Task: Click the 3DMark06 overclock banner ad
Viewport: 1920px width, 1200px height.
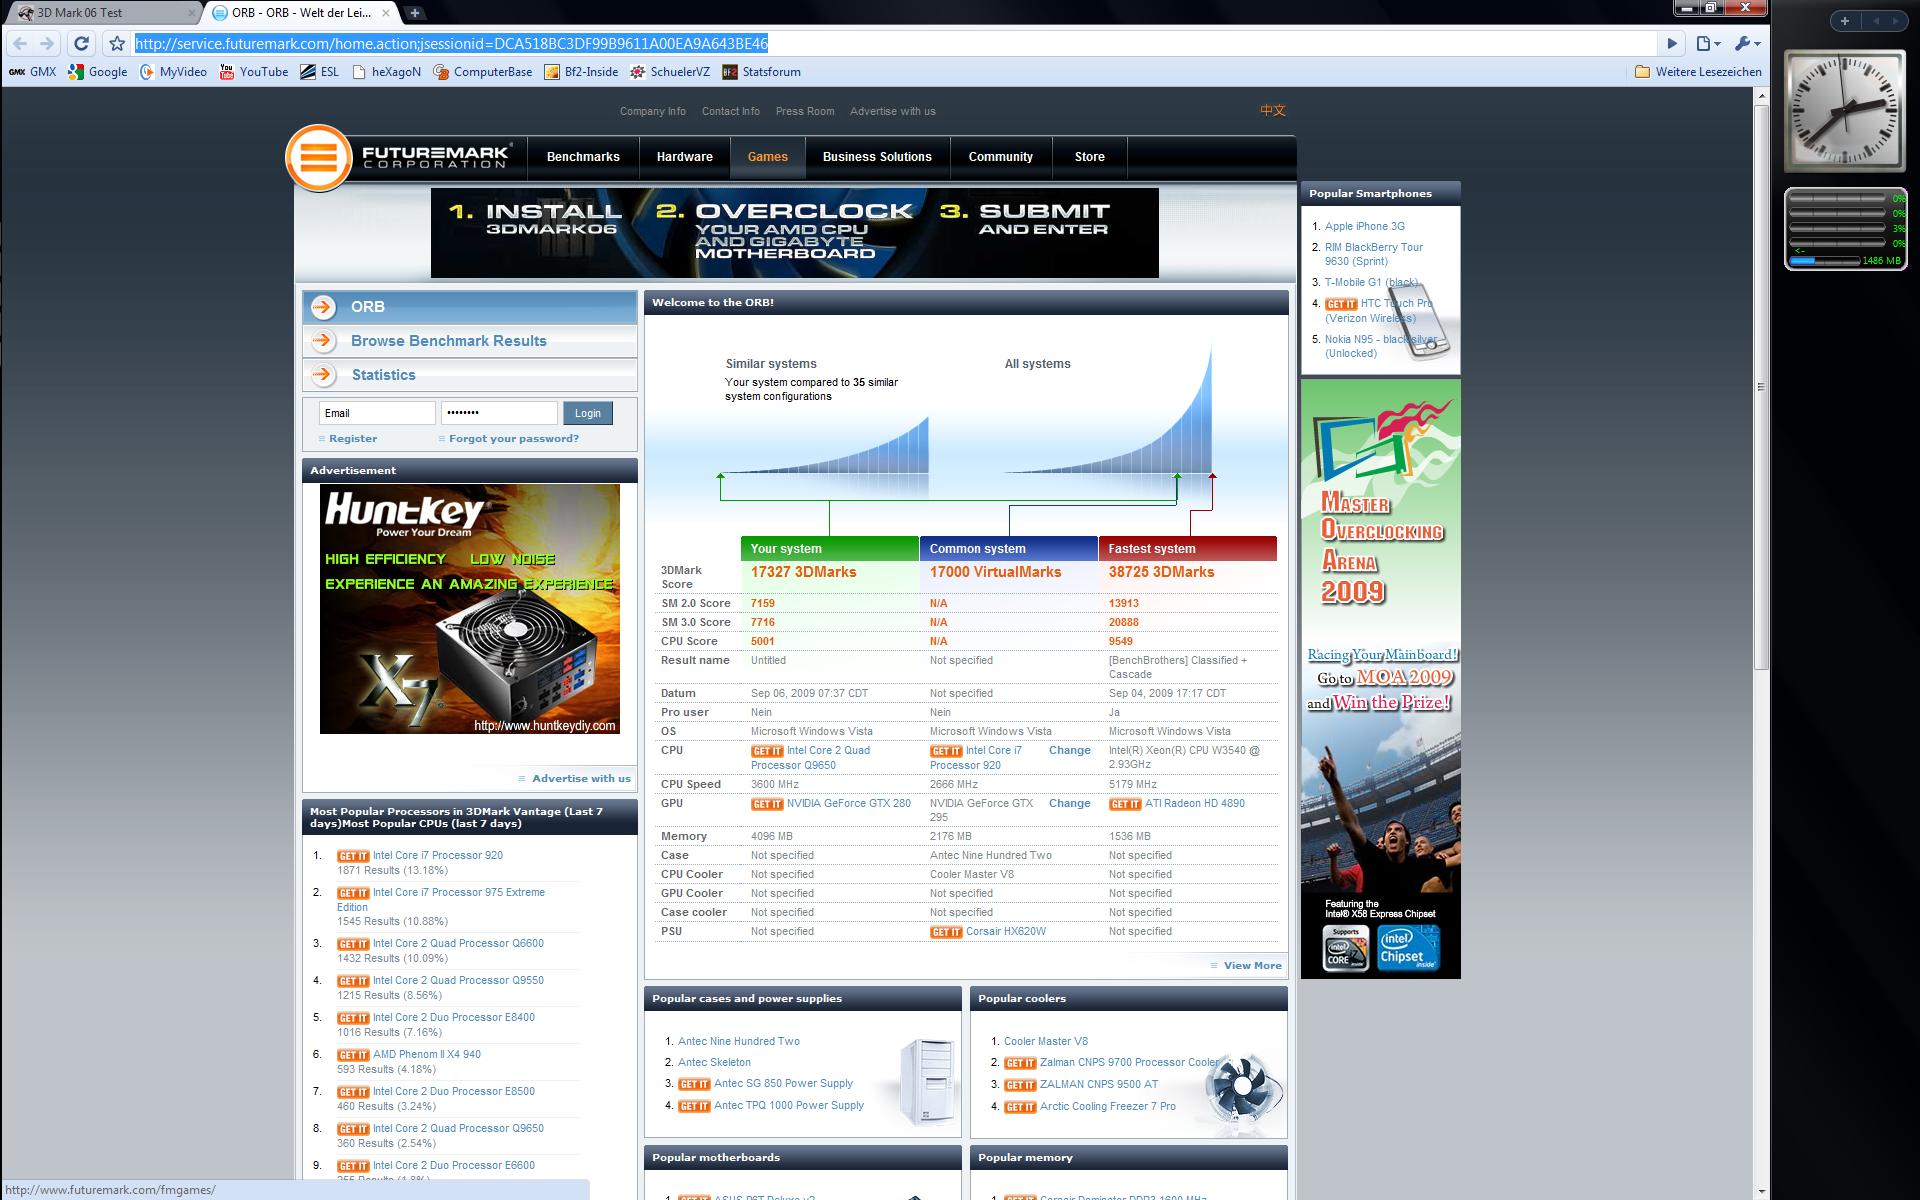Action: [x=795, y=233]
